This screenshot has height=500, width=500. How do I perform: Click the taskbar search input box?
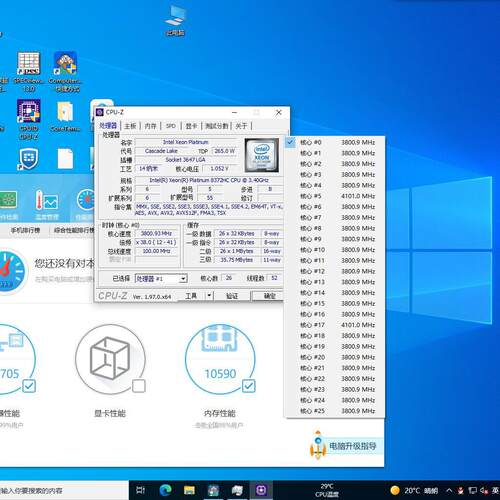tap(64, 490)
